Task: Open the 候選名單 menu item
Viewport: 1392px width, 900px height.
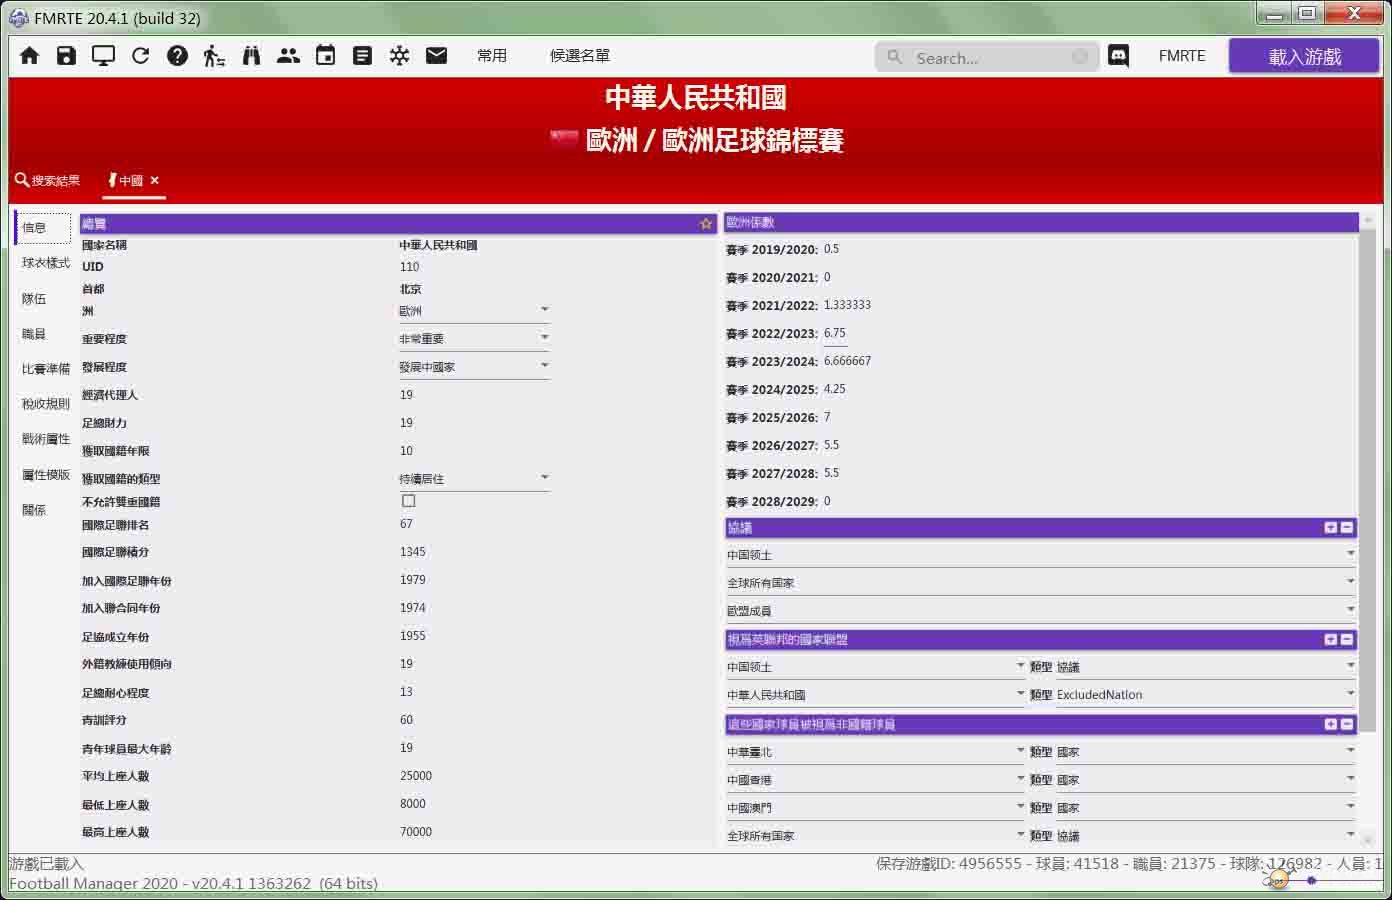Action: [x=579, y=56]
